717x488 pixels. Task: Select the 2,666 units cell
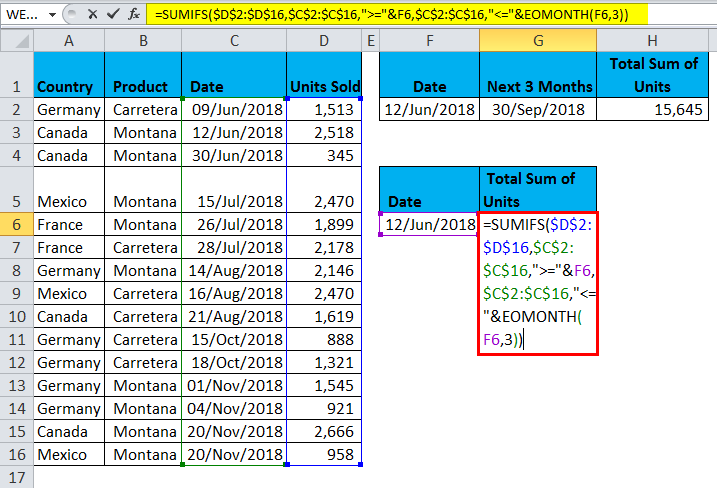[x=324, y=431]
